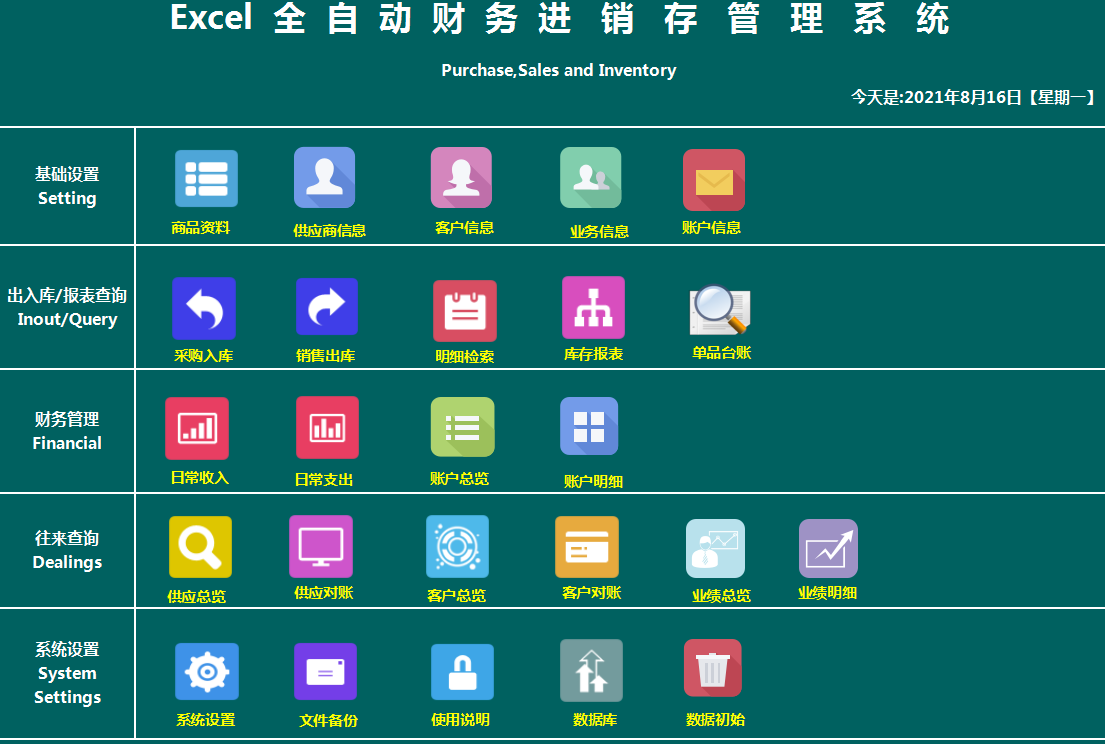
Task: Open 采购入库 purchase inbound icon
Action: point(205,307)
